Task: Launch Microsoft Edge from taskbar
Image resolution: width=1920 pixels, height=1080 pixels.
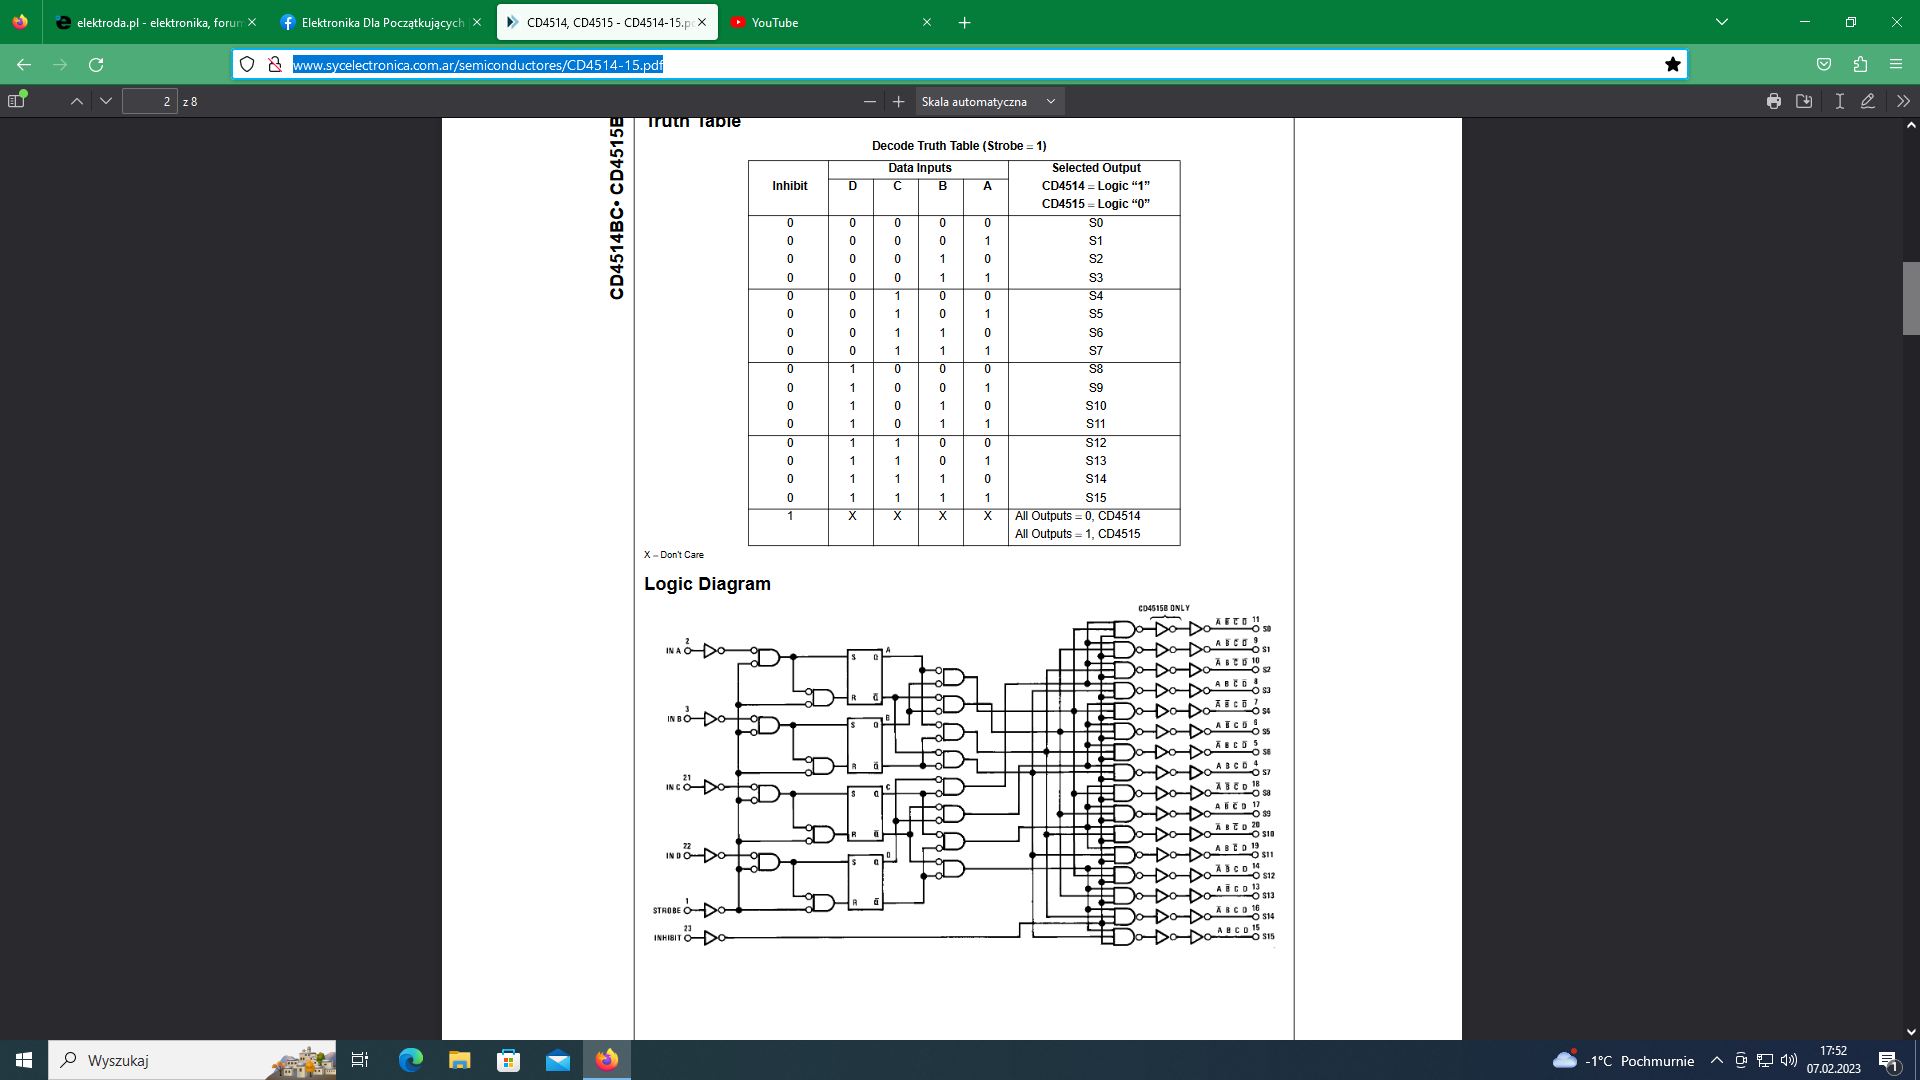Action: [411, 1060]
